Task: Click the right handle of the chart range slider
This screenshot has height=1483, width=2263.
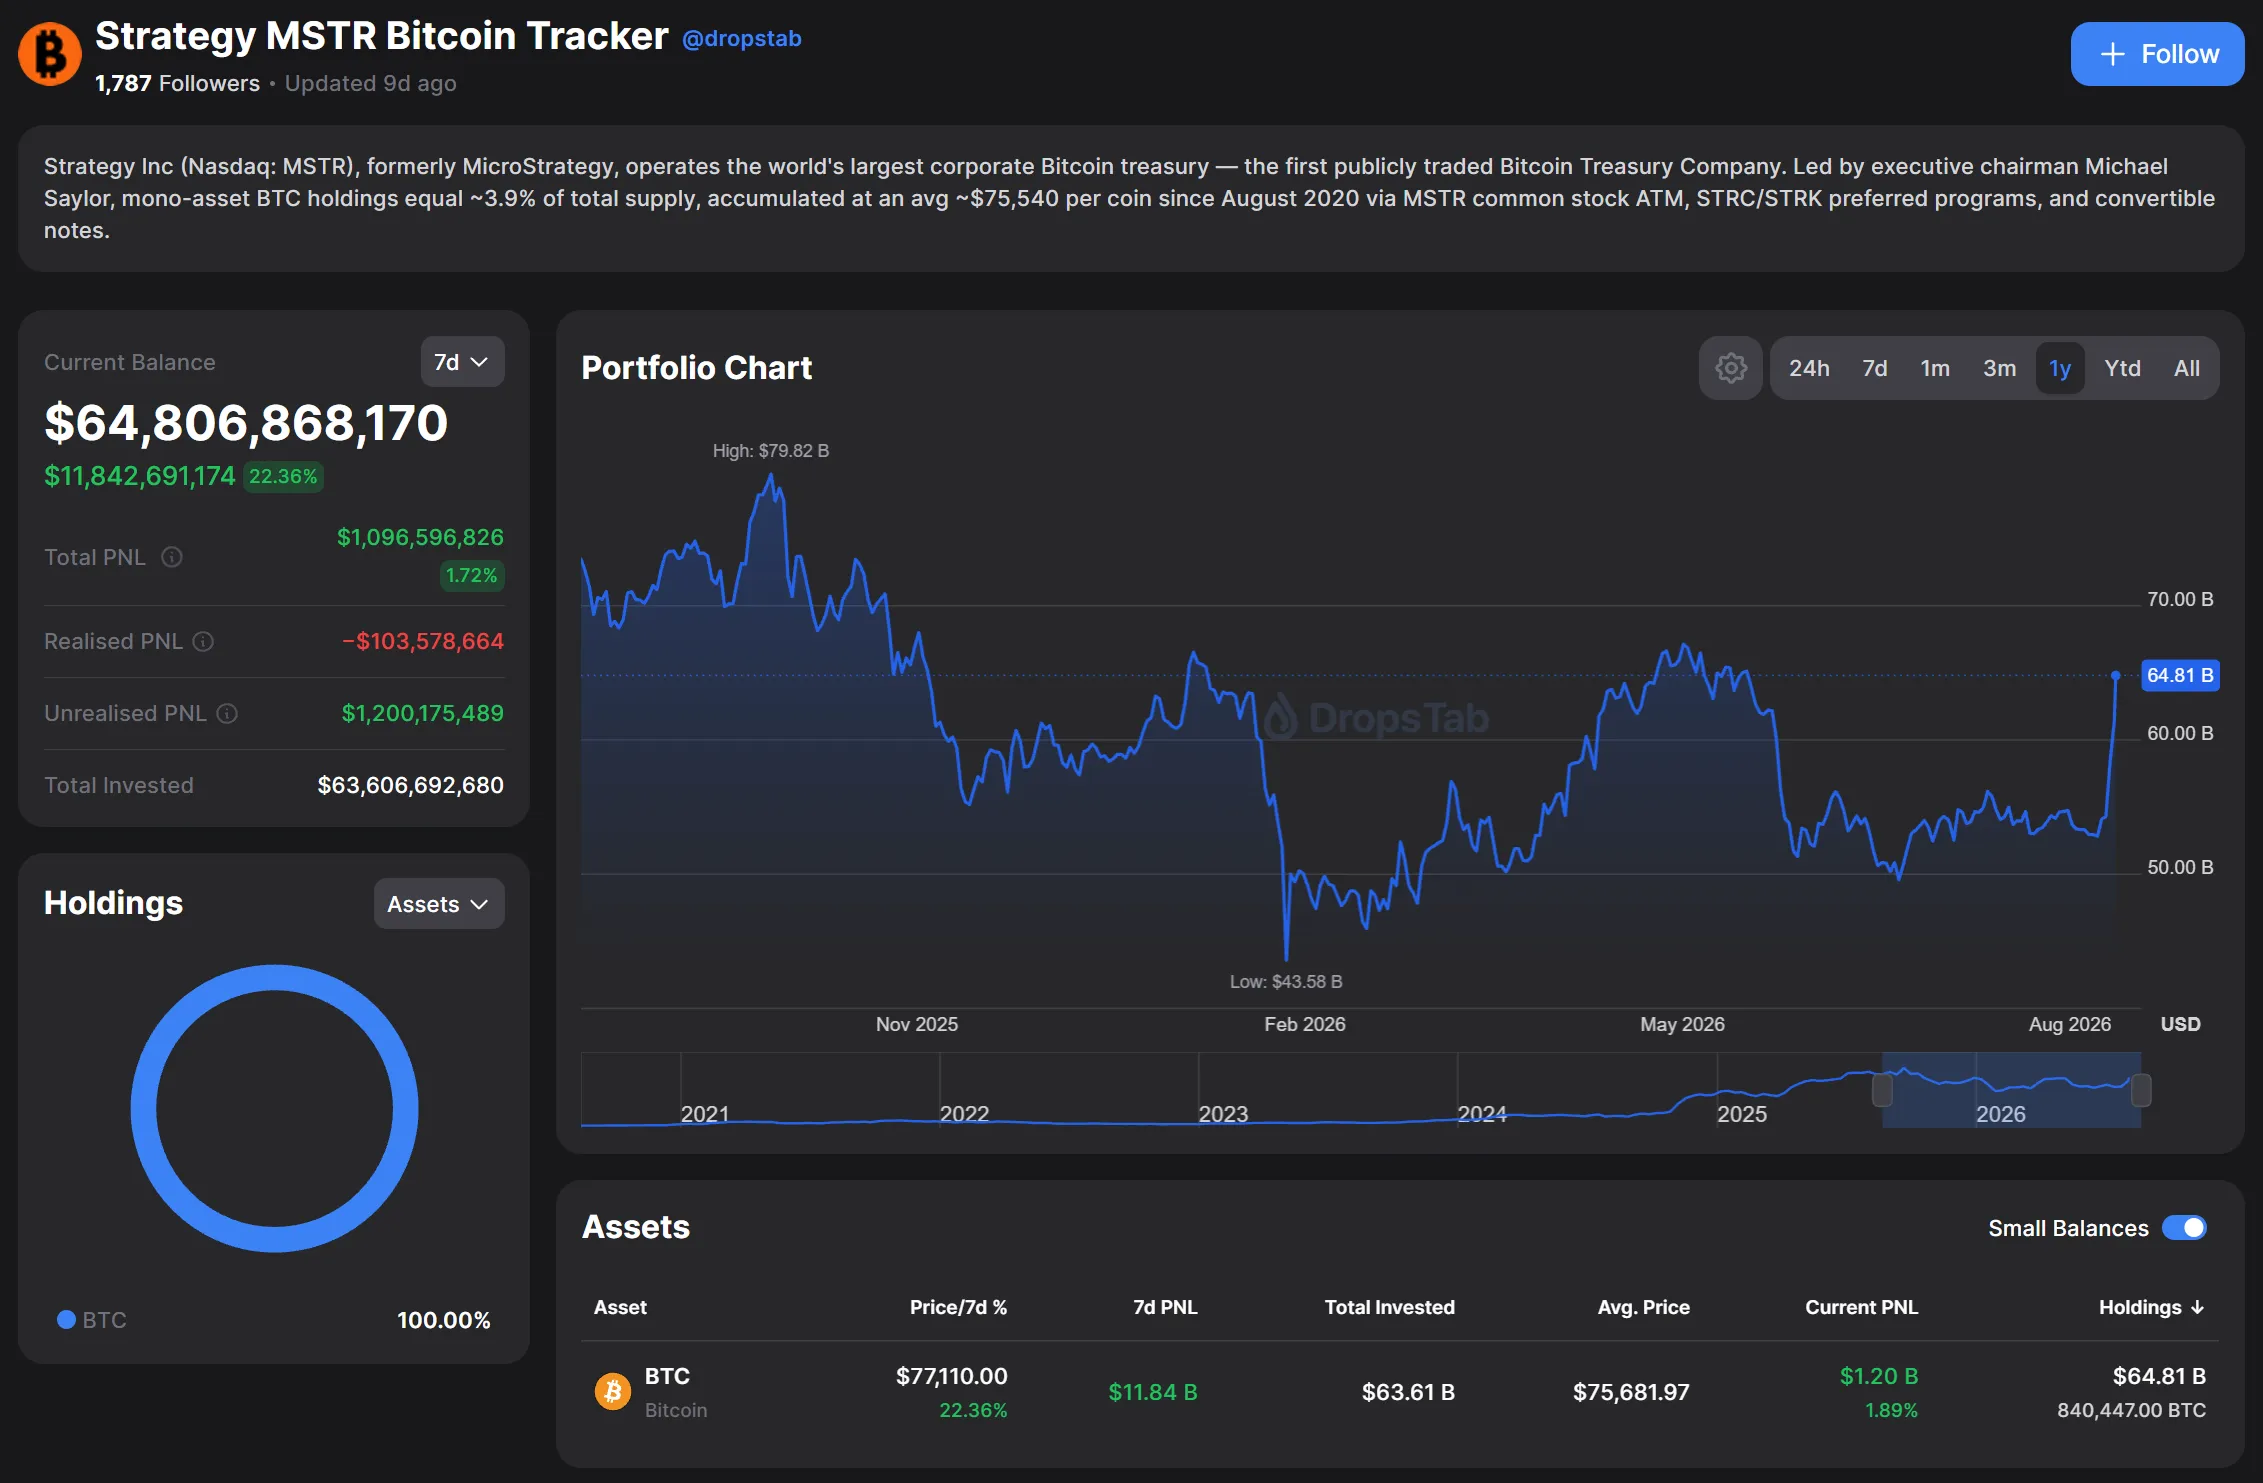Action: pyautogui.click(x=2141, y=1090)
